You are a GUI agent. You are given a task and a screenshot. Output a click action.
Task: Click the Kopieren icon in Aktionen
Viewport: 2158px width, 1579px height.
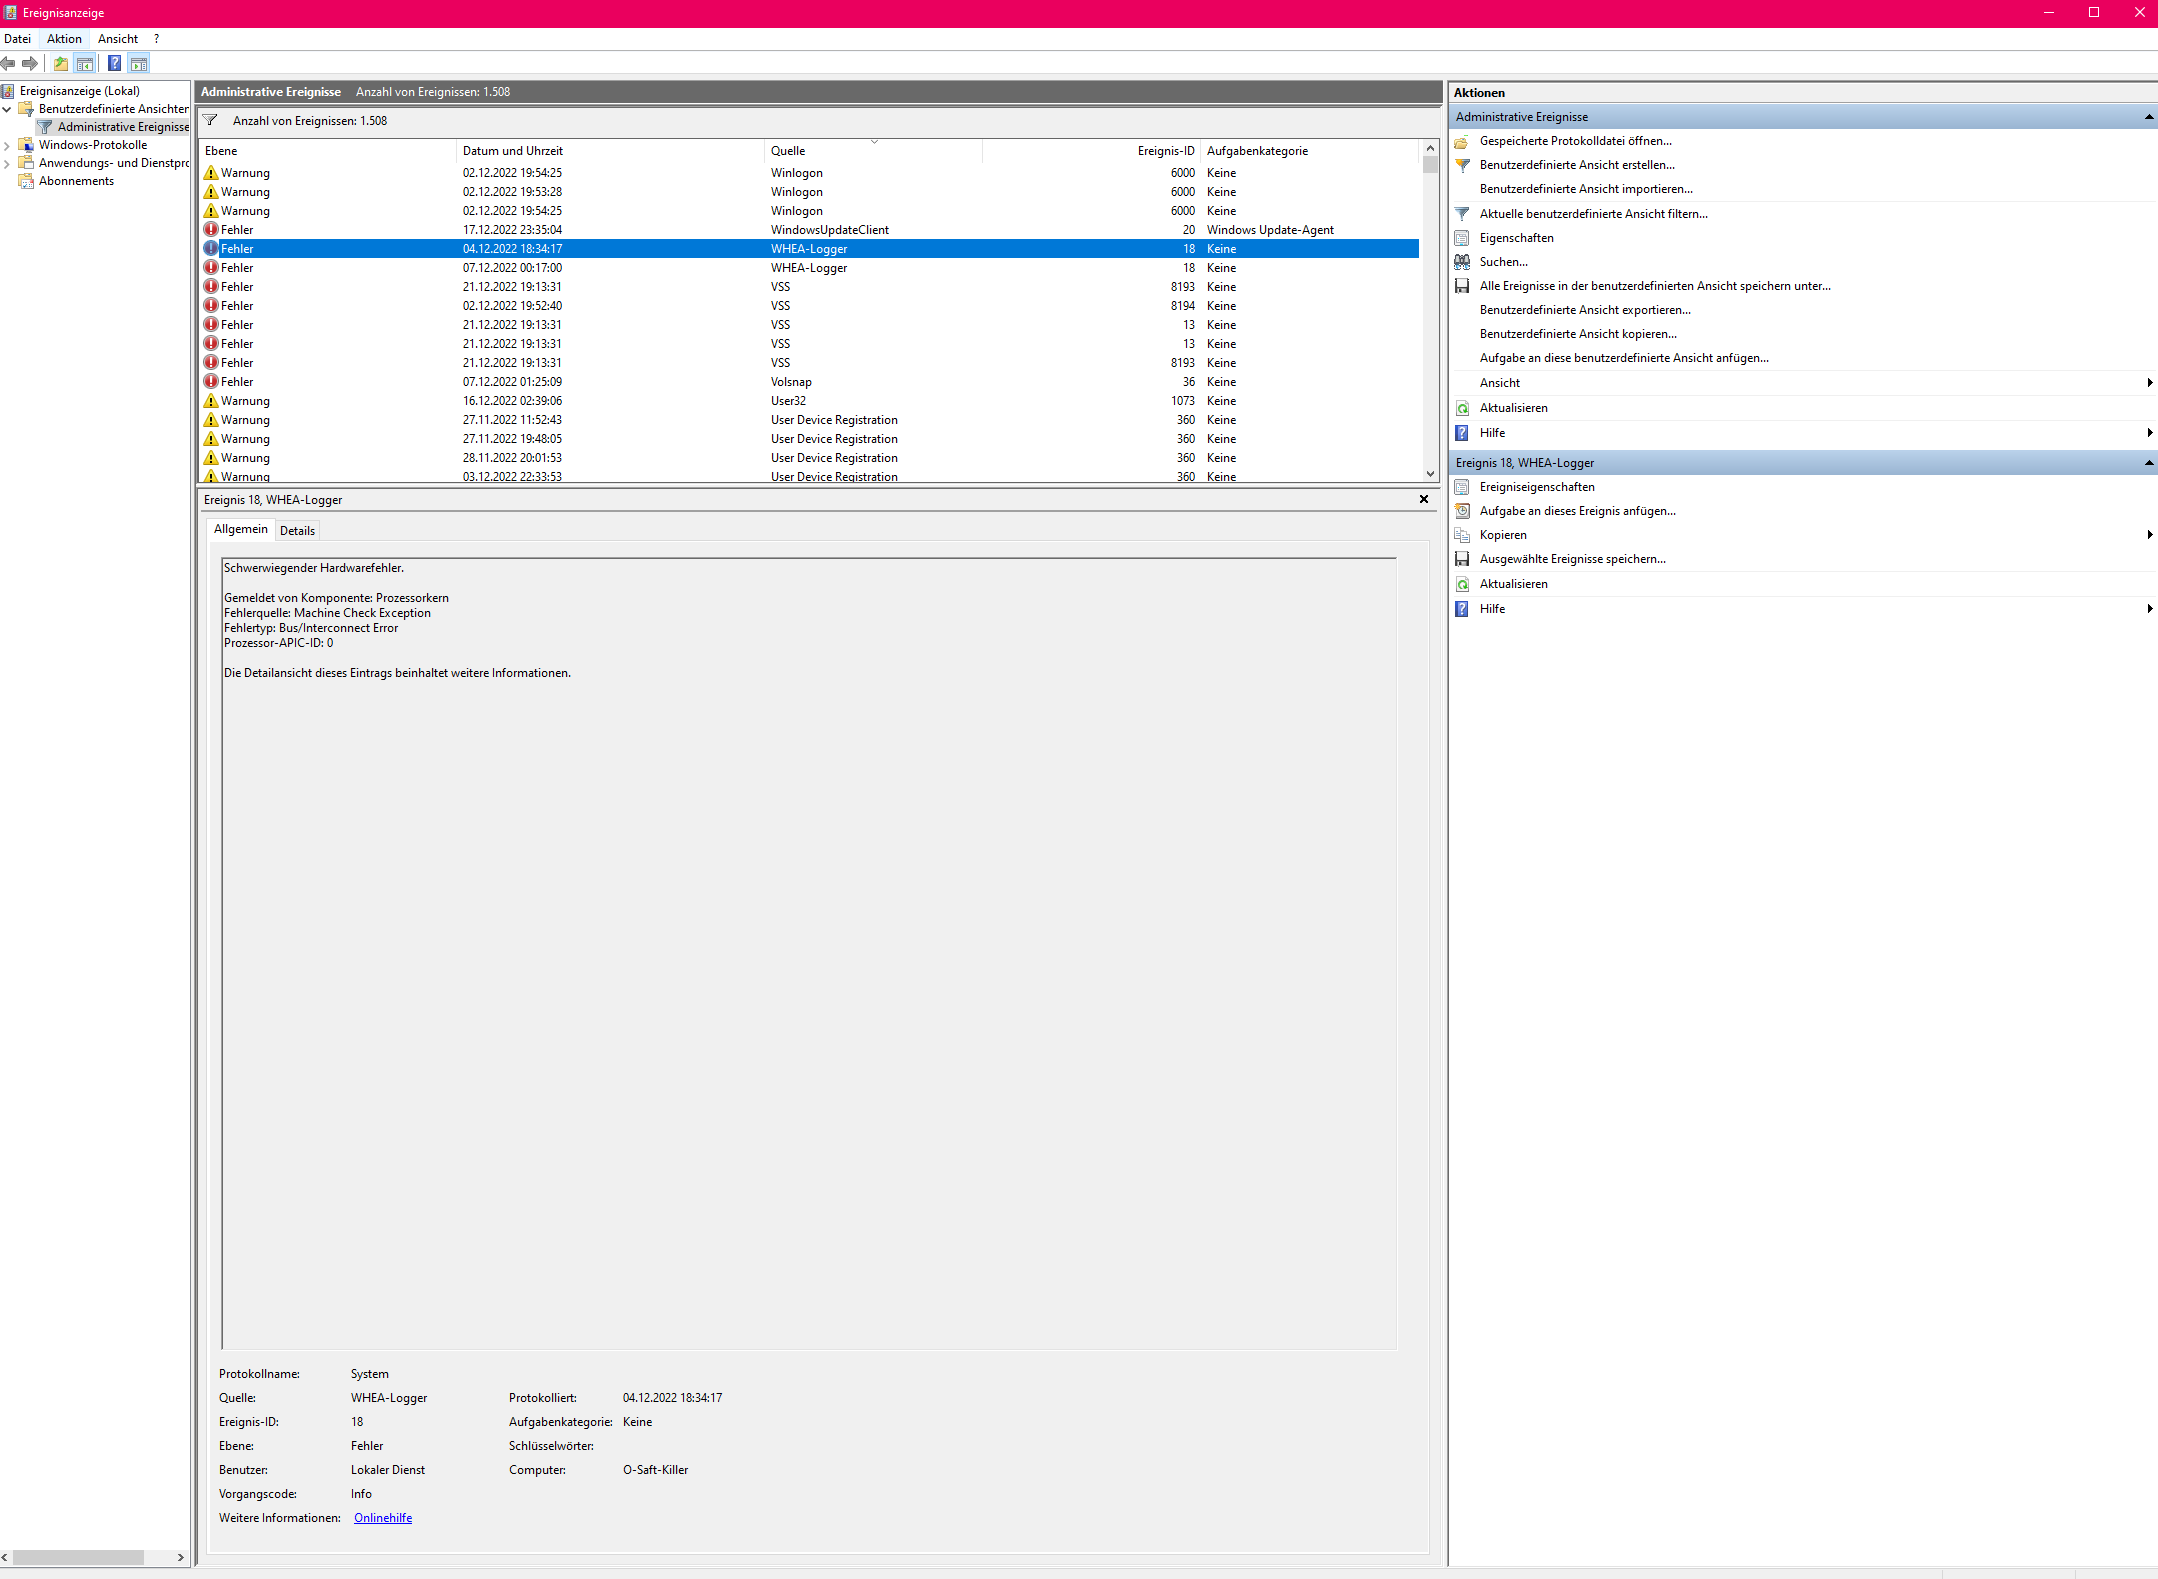click(1462, 535)
